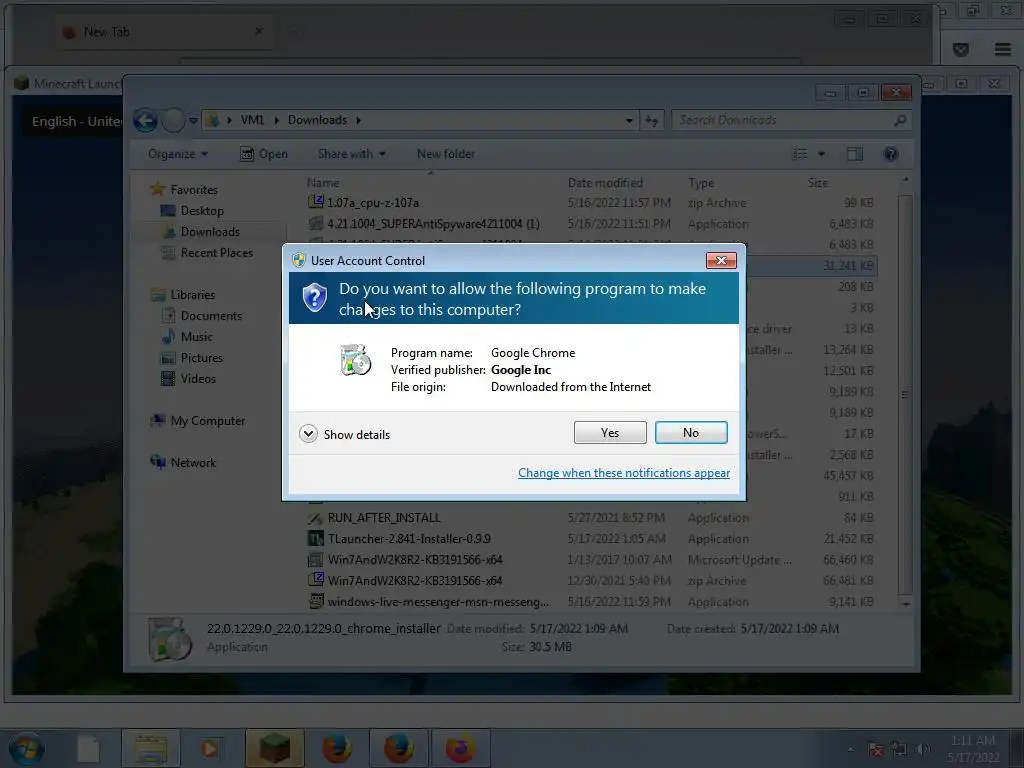The width and height of the screenshot is (1024, 768).
Task: Open the address bar history dropdown
Action: 629,121
